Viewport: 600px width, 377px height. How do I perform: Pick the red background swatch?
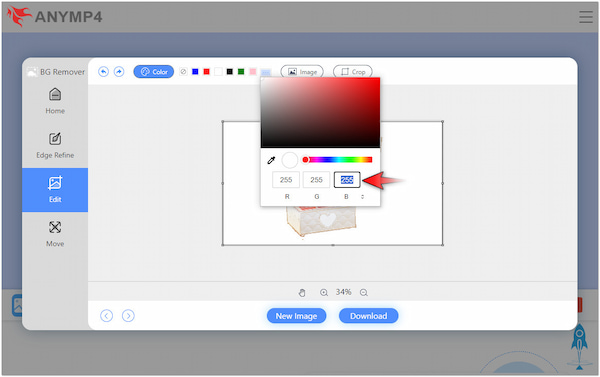click(x=207, y=72)
